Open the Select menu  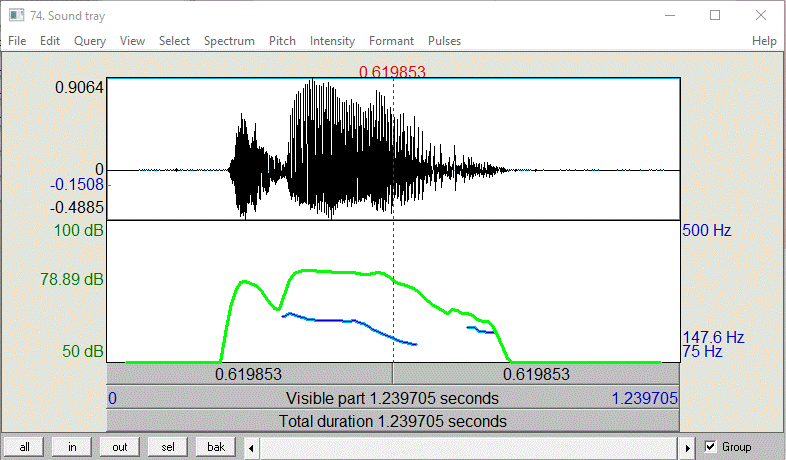(x=174, y=41)
